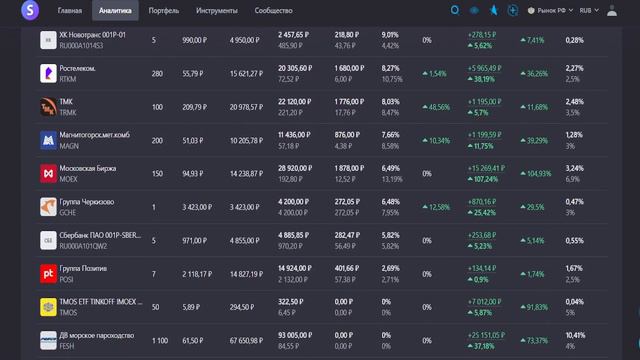The width and height of the screenshot is (640, 360).
Task: Click the Ростелеком company logo
Action: click(x=48, y=73)
